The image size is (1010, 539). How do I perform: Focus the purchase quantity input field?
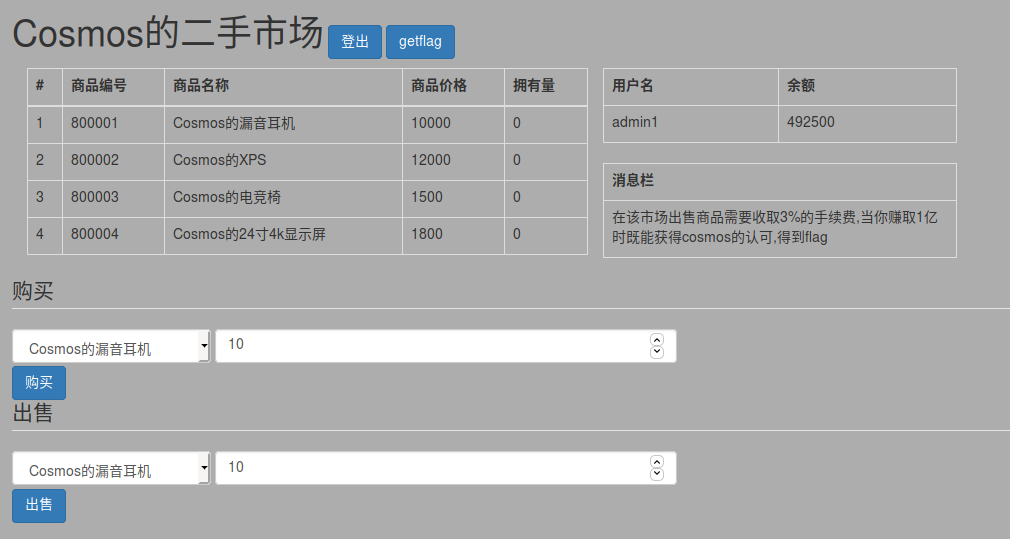430,346
